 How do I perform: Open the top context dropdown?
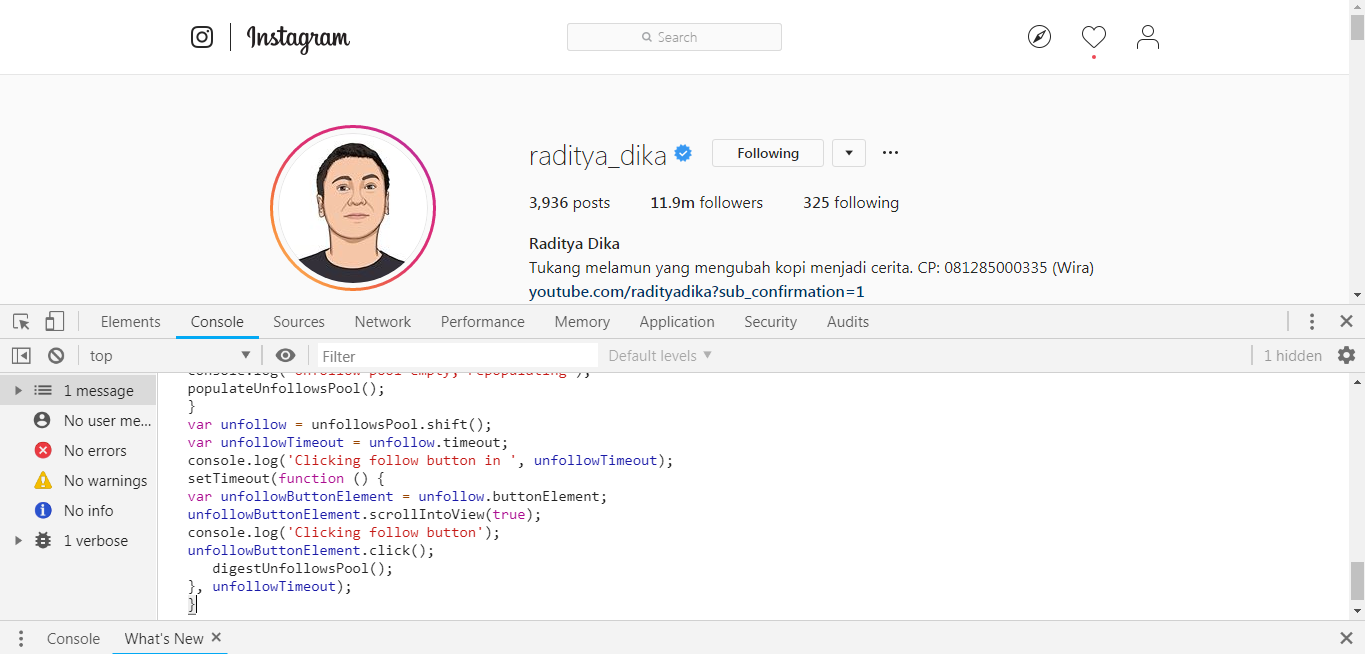pos(170,355)
